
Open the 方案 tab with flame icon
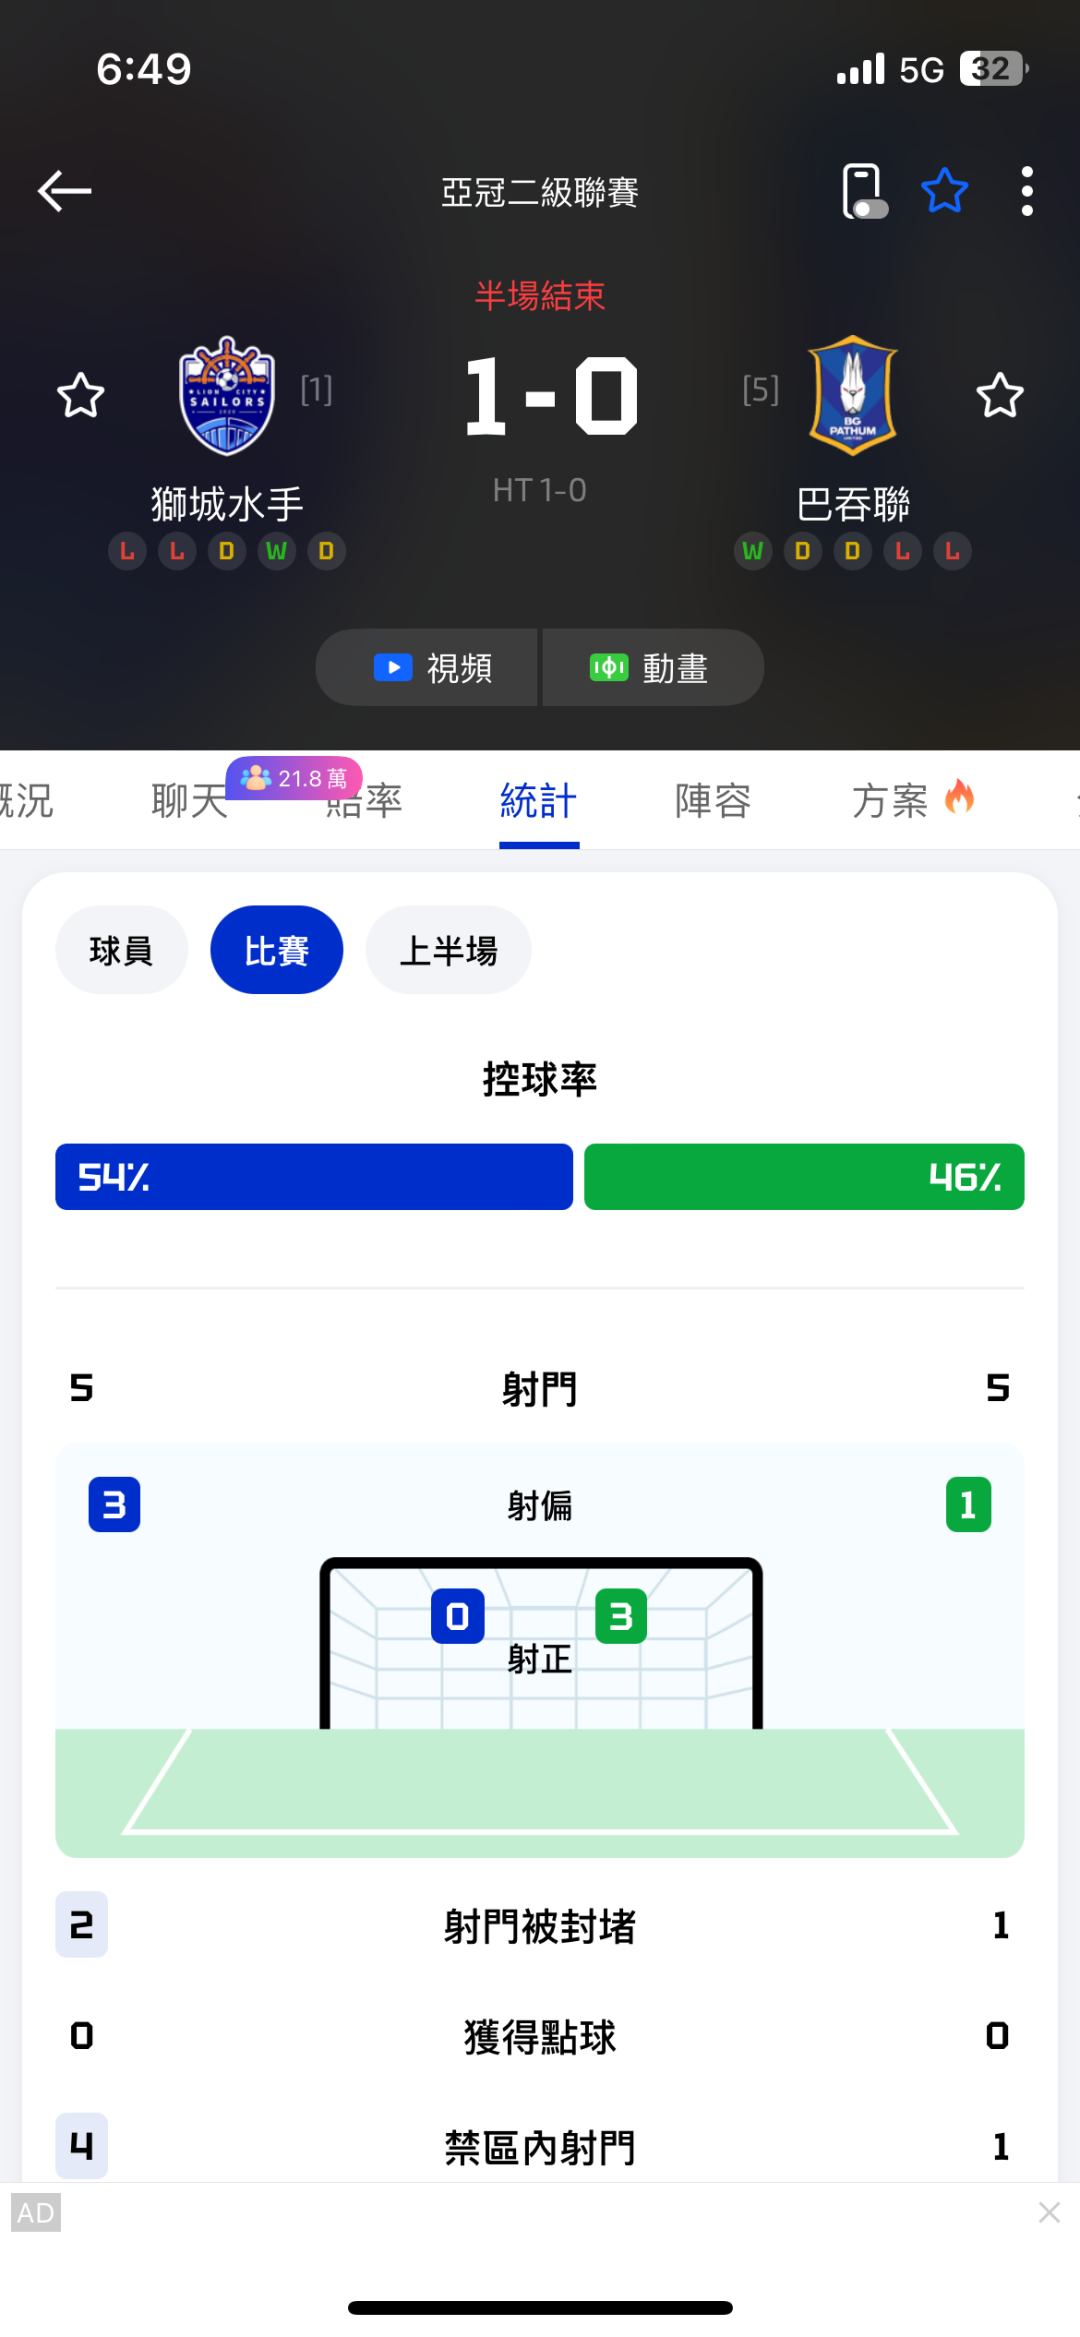click(913, 801)
